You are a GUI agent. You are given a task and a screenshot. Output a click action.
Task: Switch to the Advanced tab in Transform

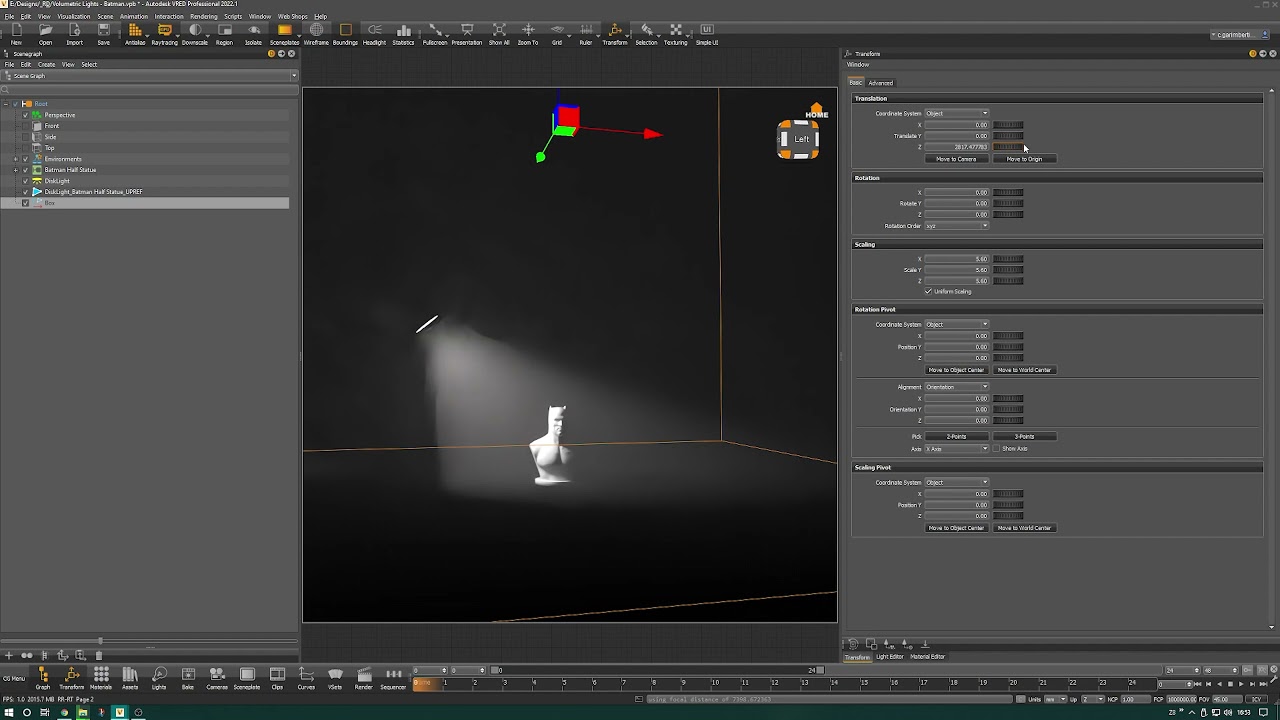(x=880, y=83)
